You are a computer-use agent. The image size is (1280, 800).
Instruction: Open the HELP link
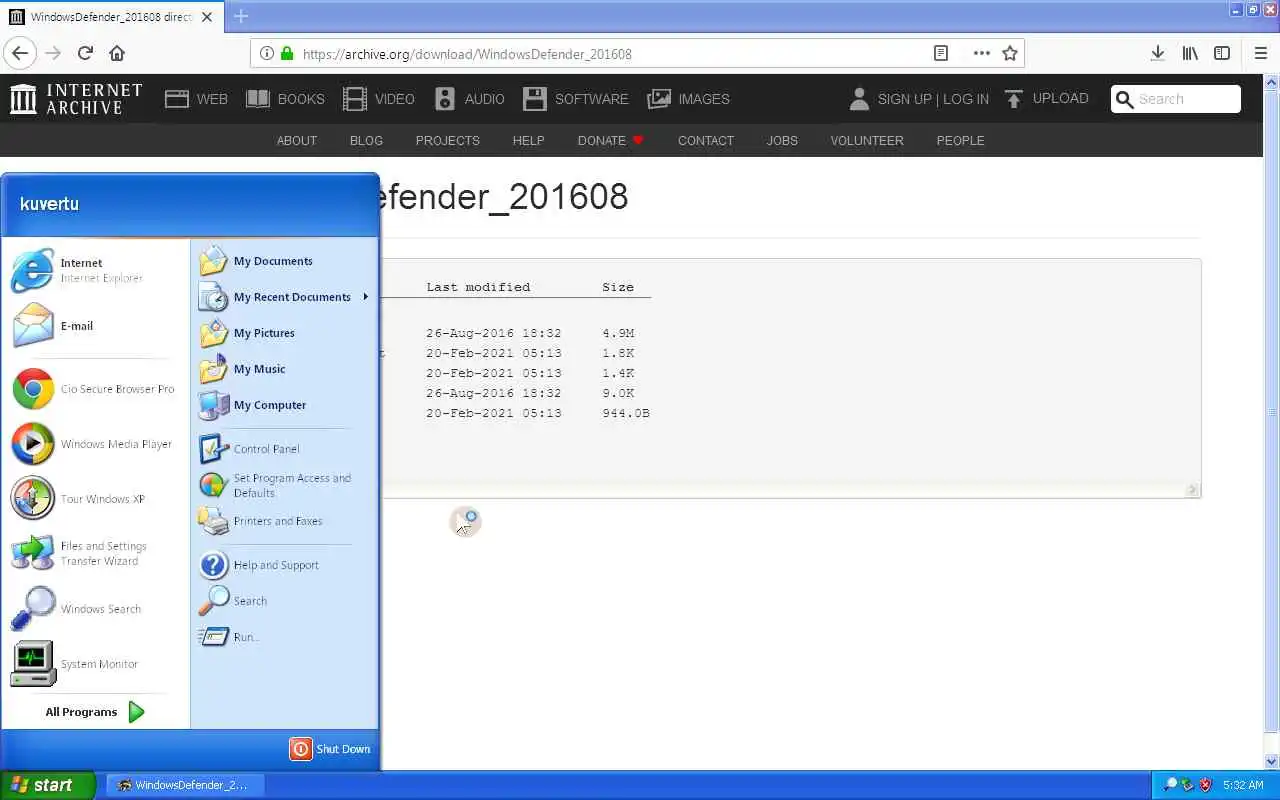point(528,140)
